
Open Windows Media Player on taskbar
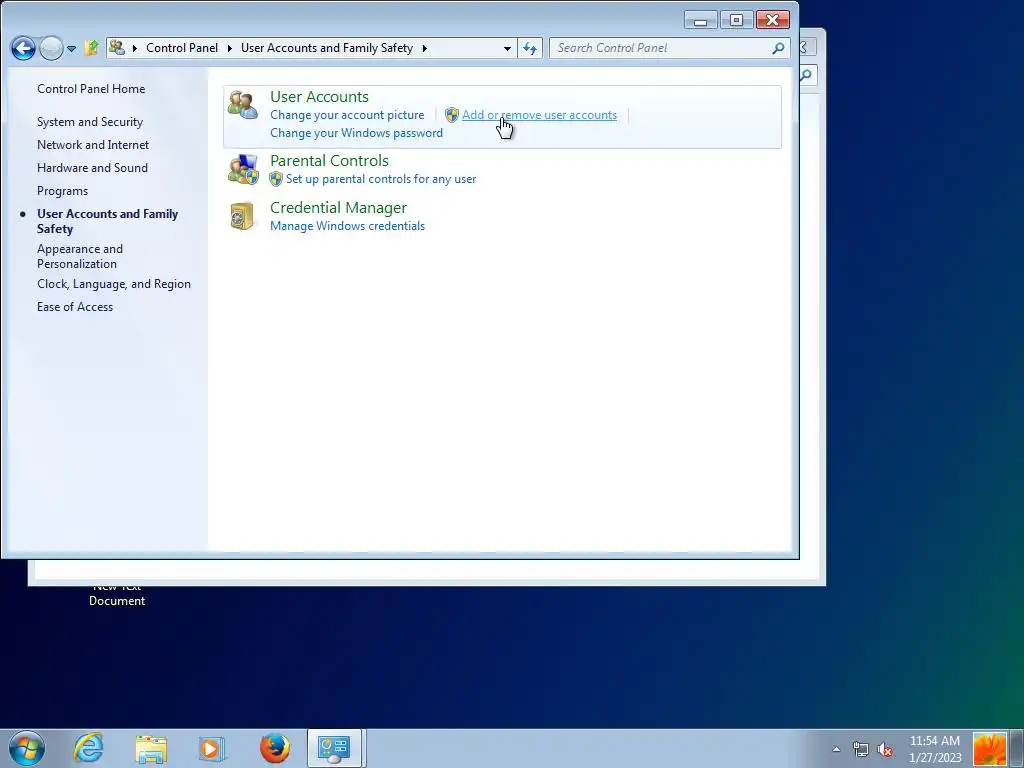point(211,748)
